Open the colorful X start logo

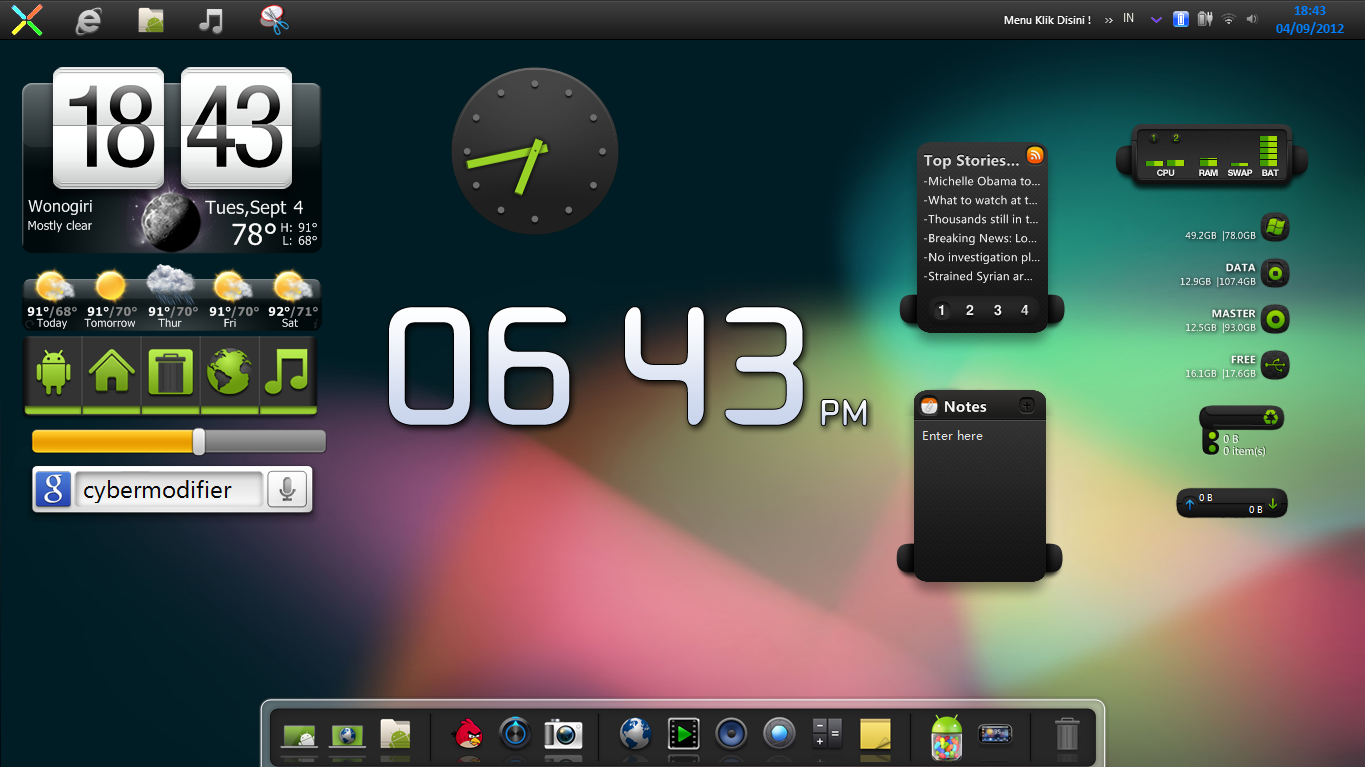[26, 19]
